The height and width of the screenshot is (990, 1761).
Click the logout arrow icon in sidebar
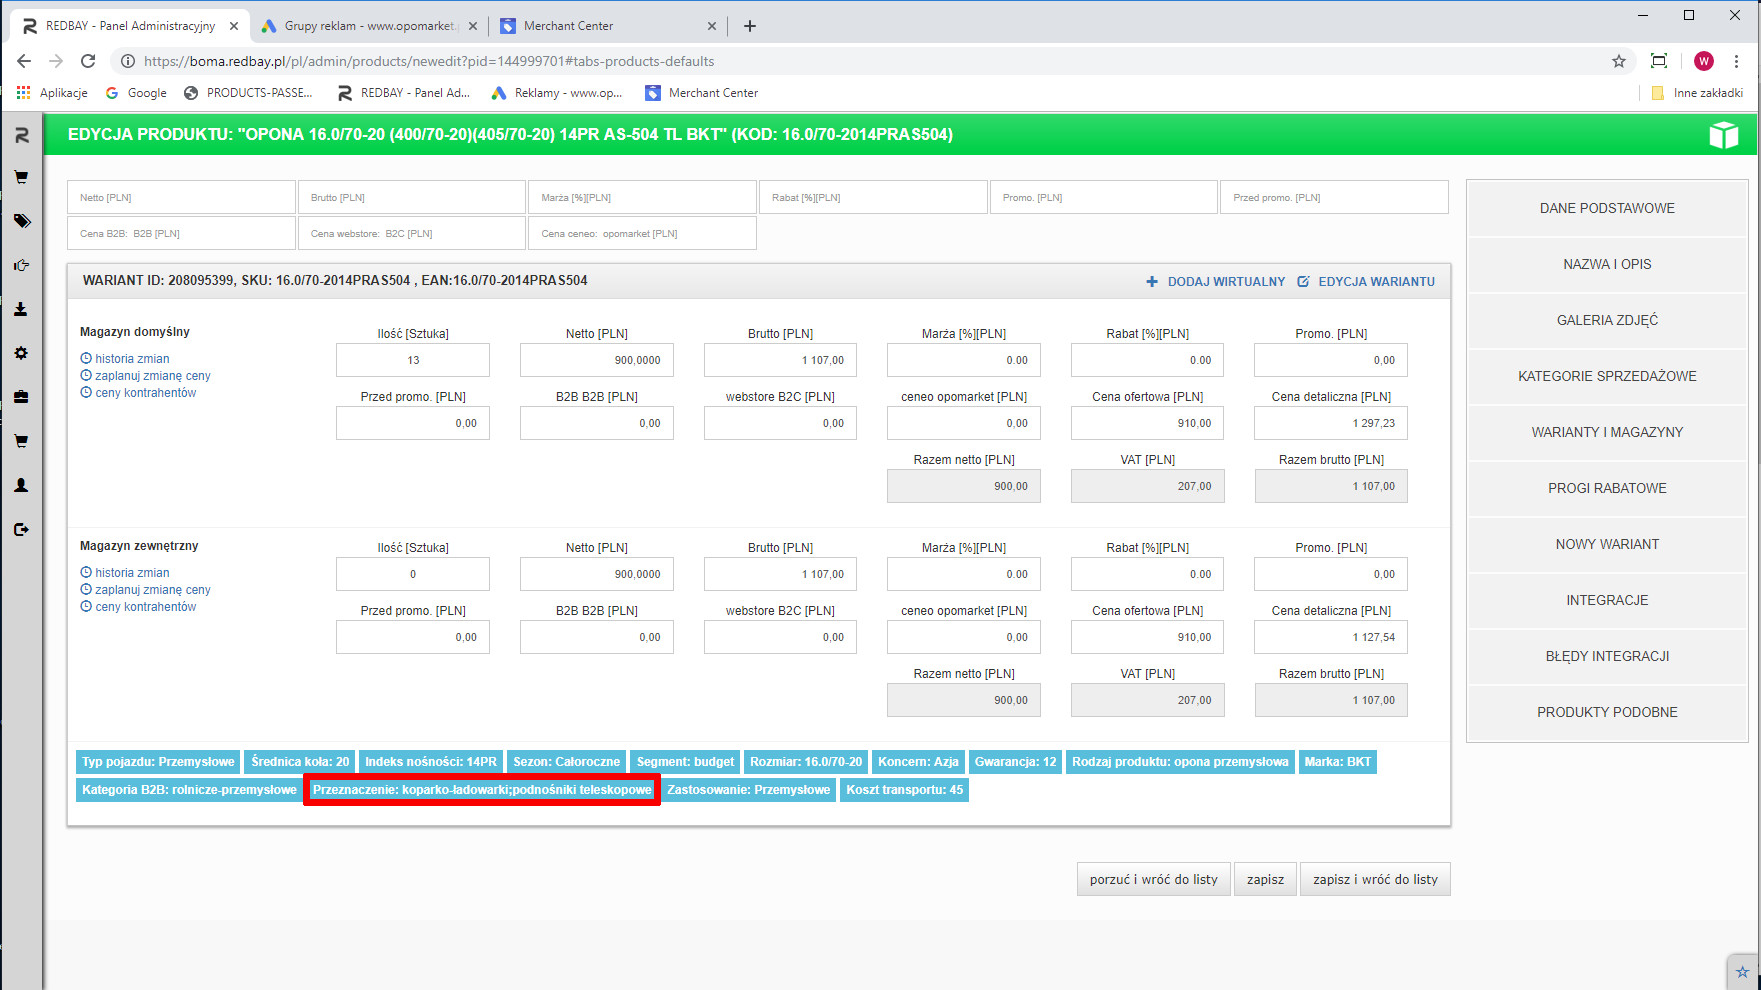click(21, 529)
